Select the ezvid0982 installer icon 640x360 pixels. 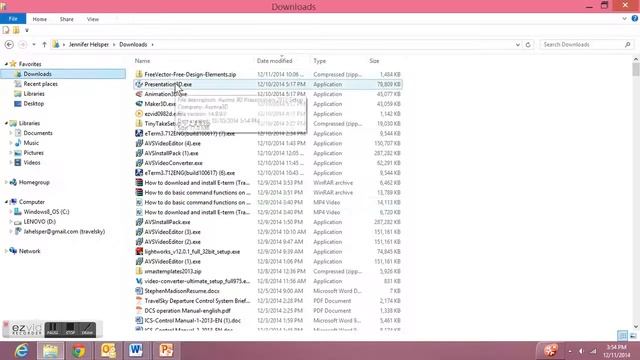[139, 113]
